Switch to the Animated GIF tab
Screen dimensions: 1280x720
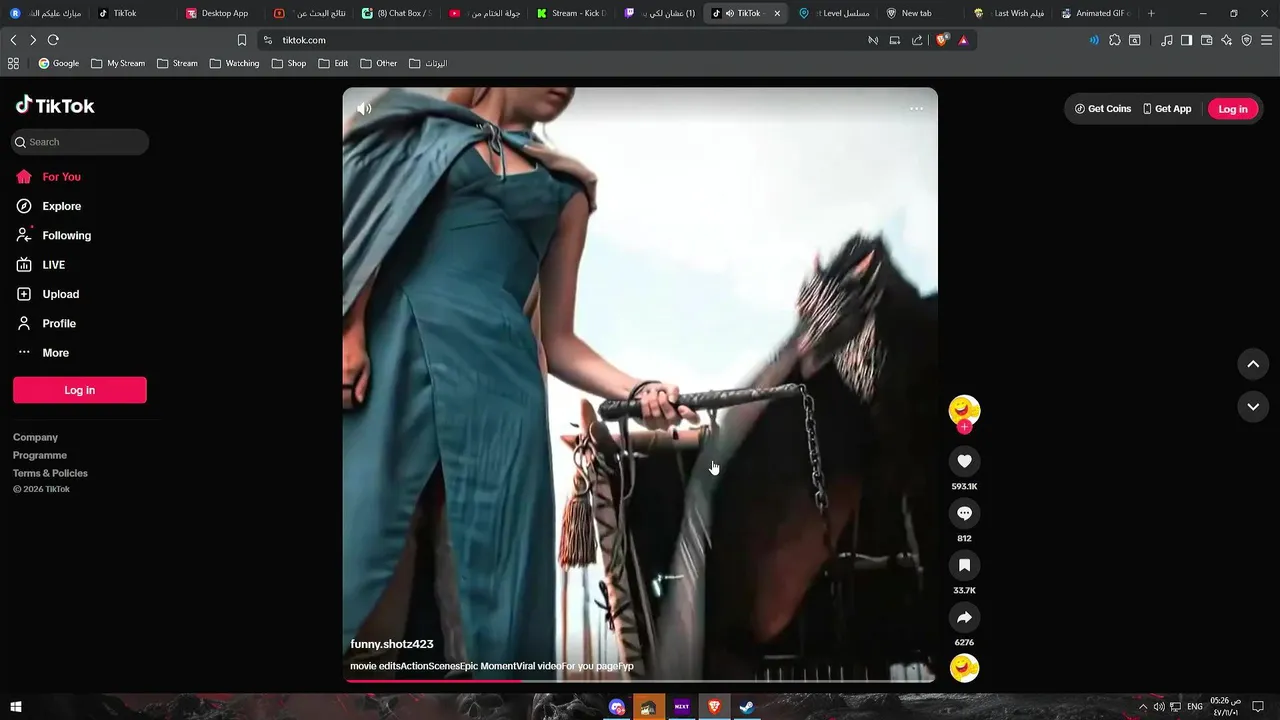(1096, 13)
